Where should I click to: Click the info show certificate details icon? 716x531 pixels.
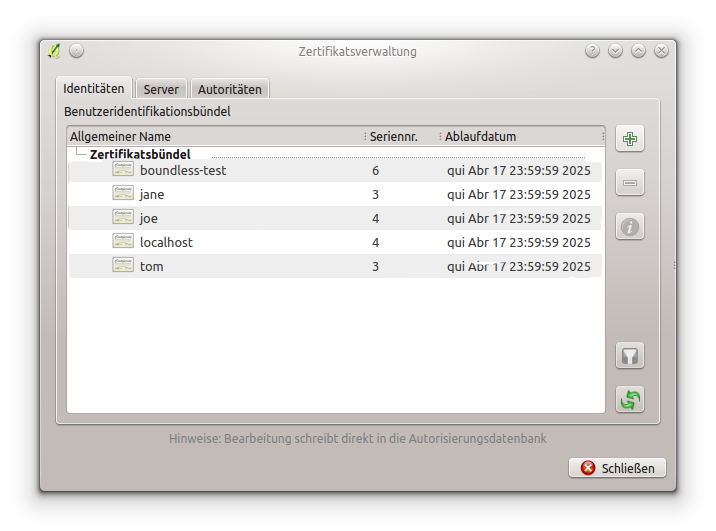[629, 227]
